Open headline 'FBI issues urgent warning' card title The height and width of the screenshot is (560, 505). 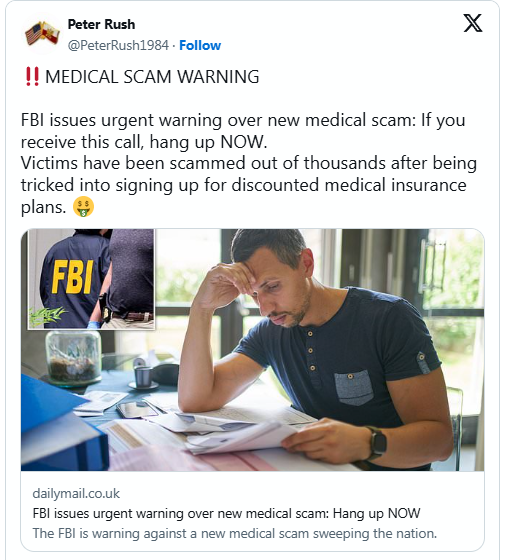pos(226,514)
